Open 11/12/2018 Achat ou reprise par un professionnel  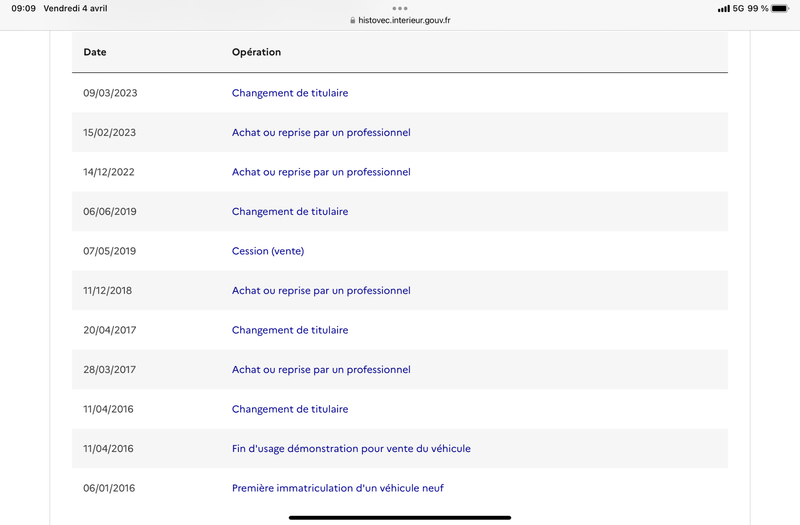pos(321,291)
